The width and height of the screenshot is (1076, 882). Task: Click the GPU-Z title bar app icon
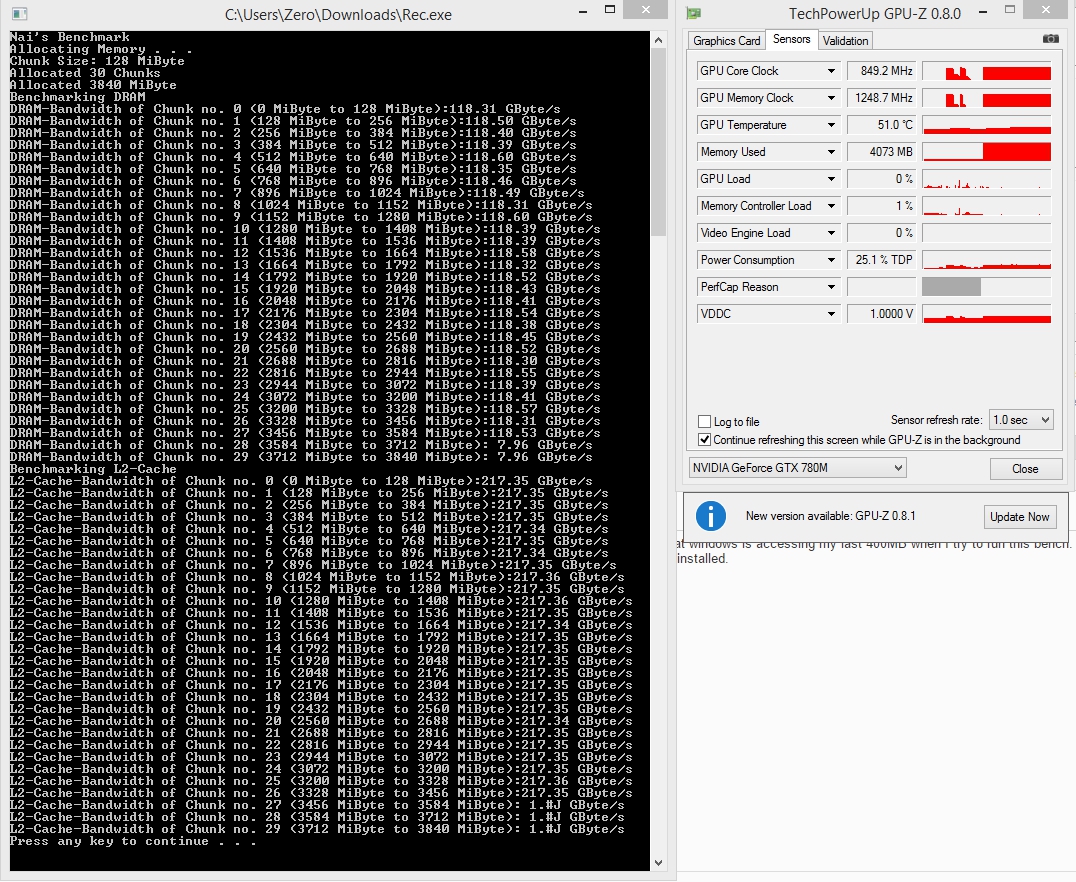point(694,14)
